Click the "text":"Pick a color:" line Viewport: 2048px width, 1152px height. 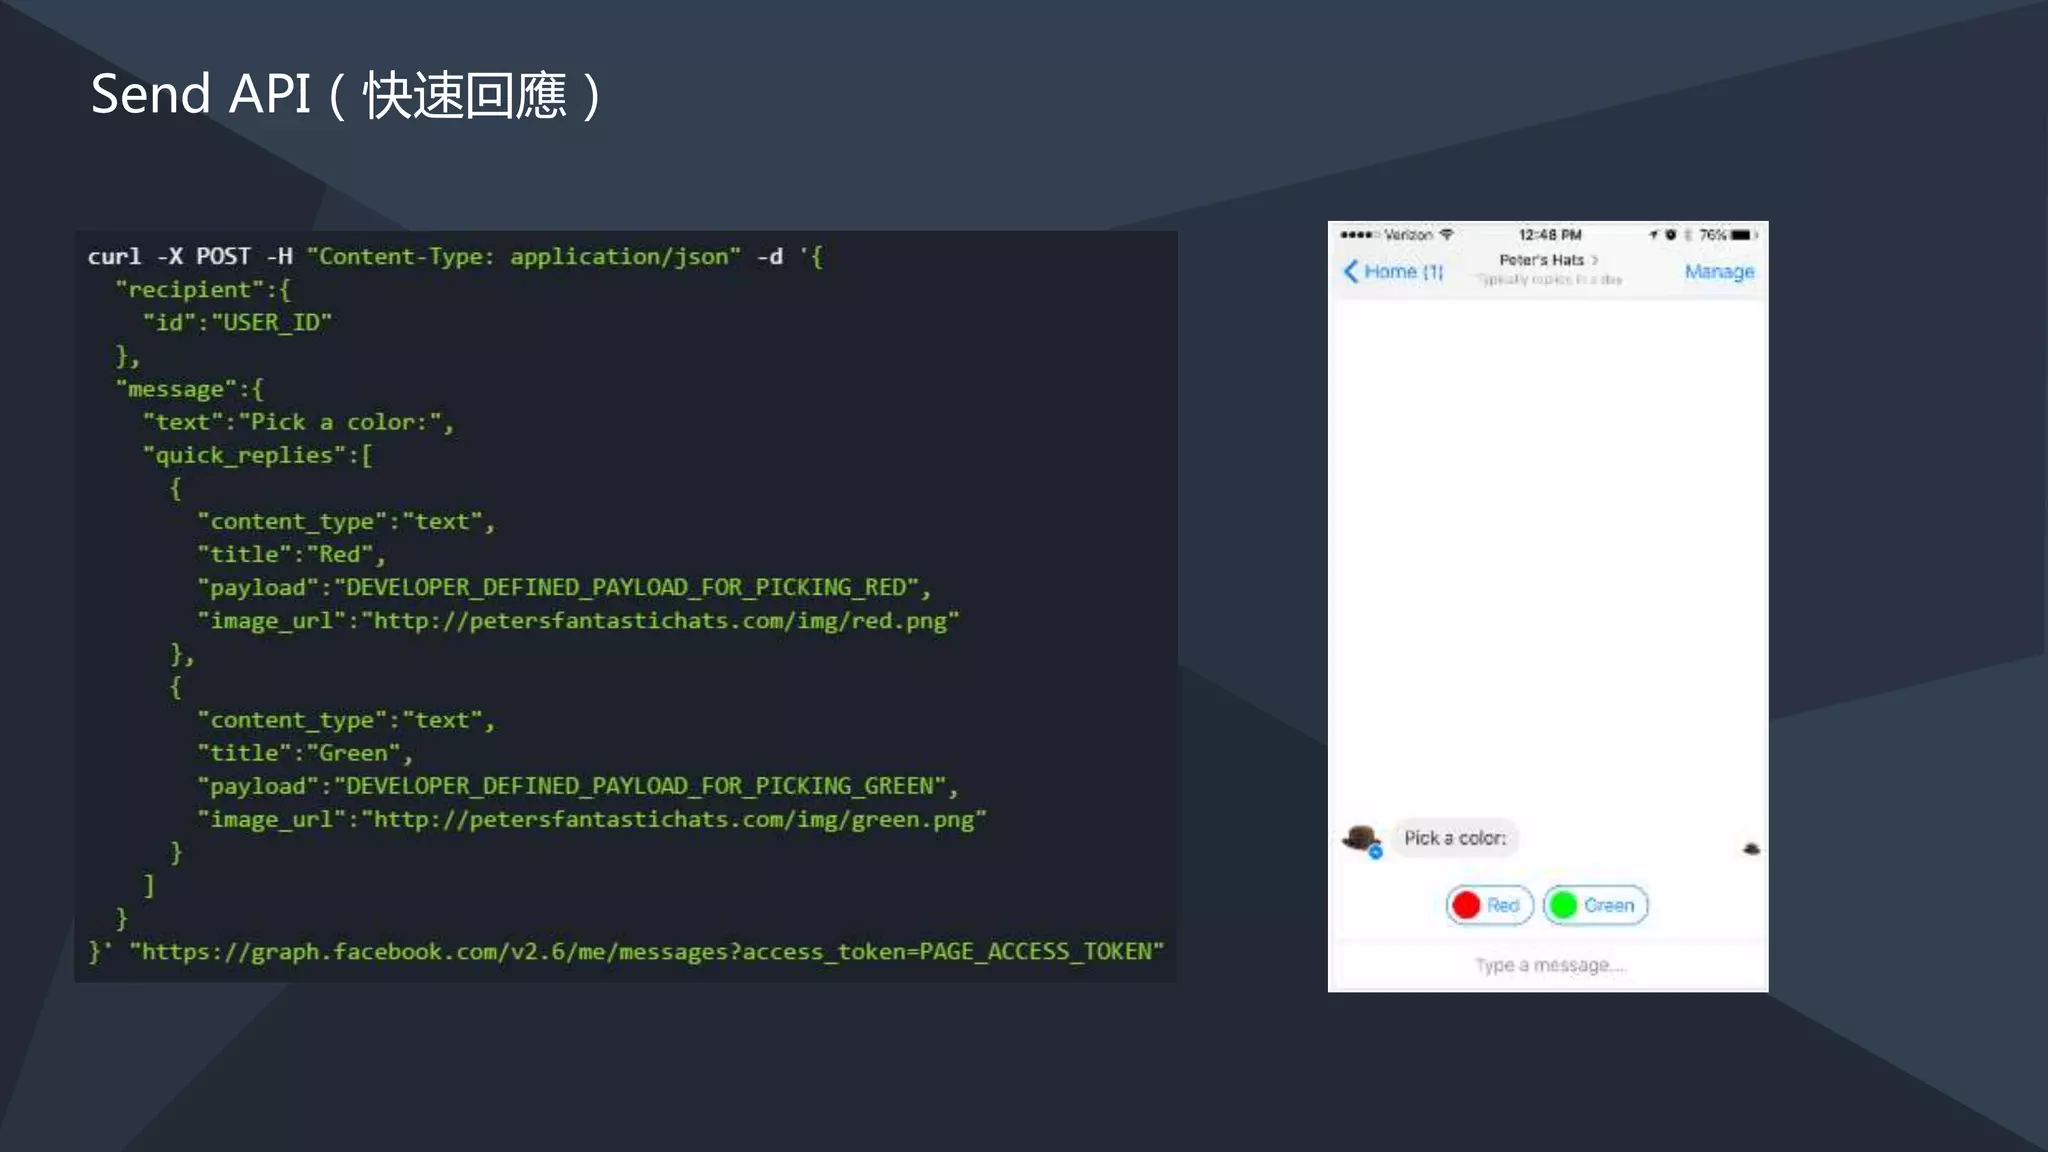coord(299,422)
